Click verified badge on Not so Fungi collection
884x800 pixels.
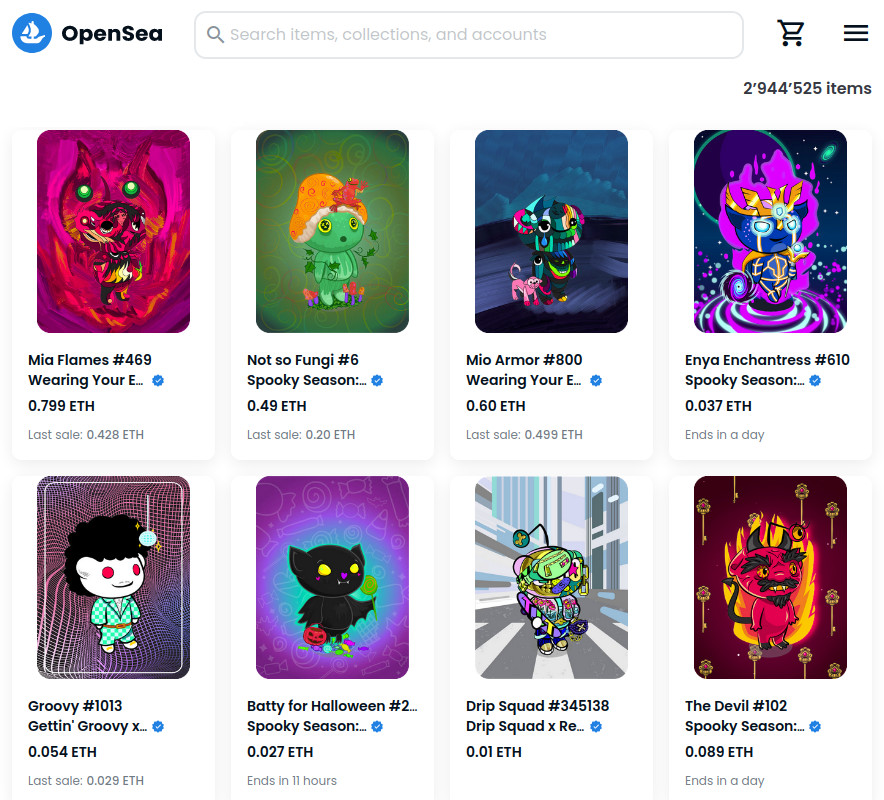[377, 381]
